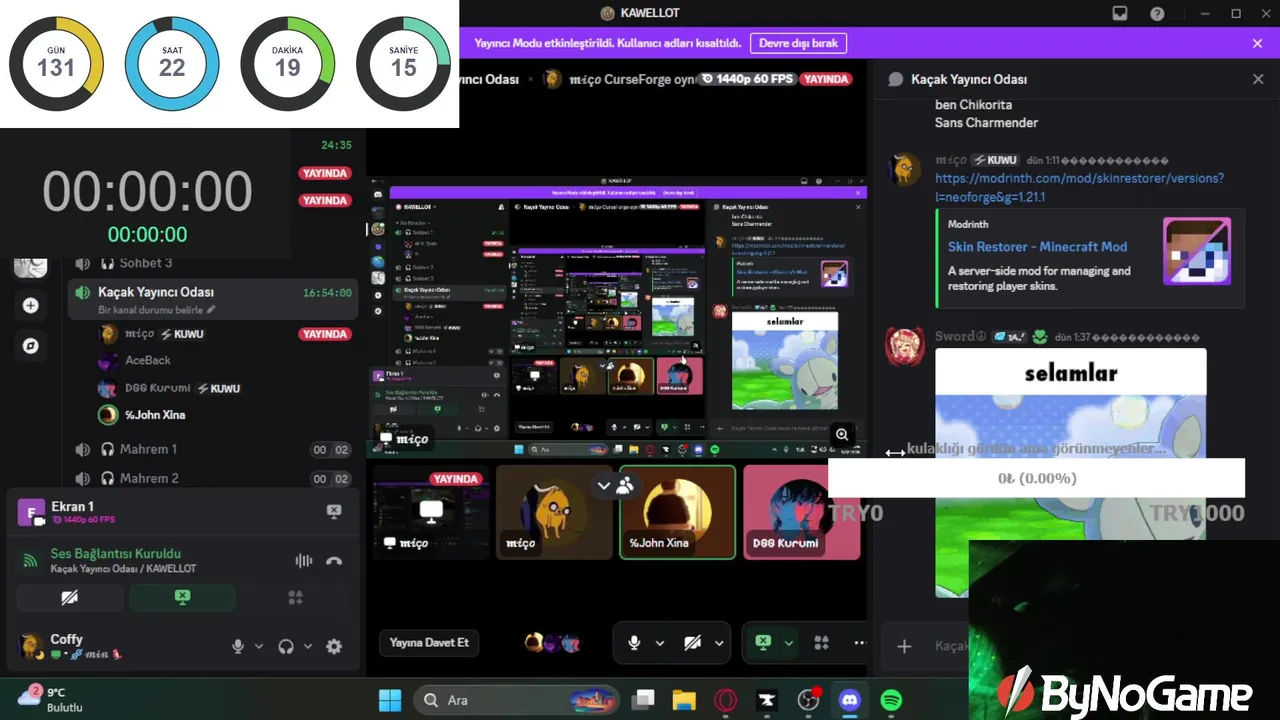This screenshot has width=1280, height=720.
Task: Disconnect from voice with hang-up icon
Action: pyautogui.click(x=334, y=561)
